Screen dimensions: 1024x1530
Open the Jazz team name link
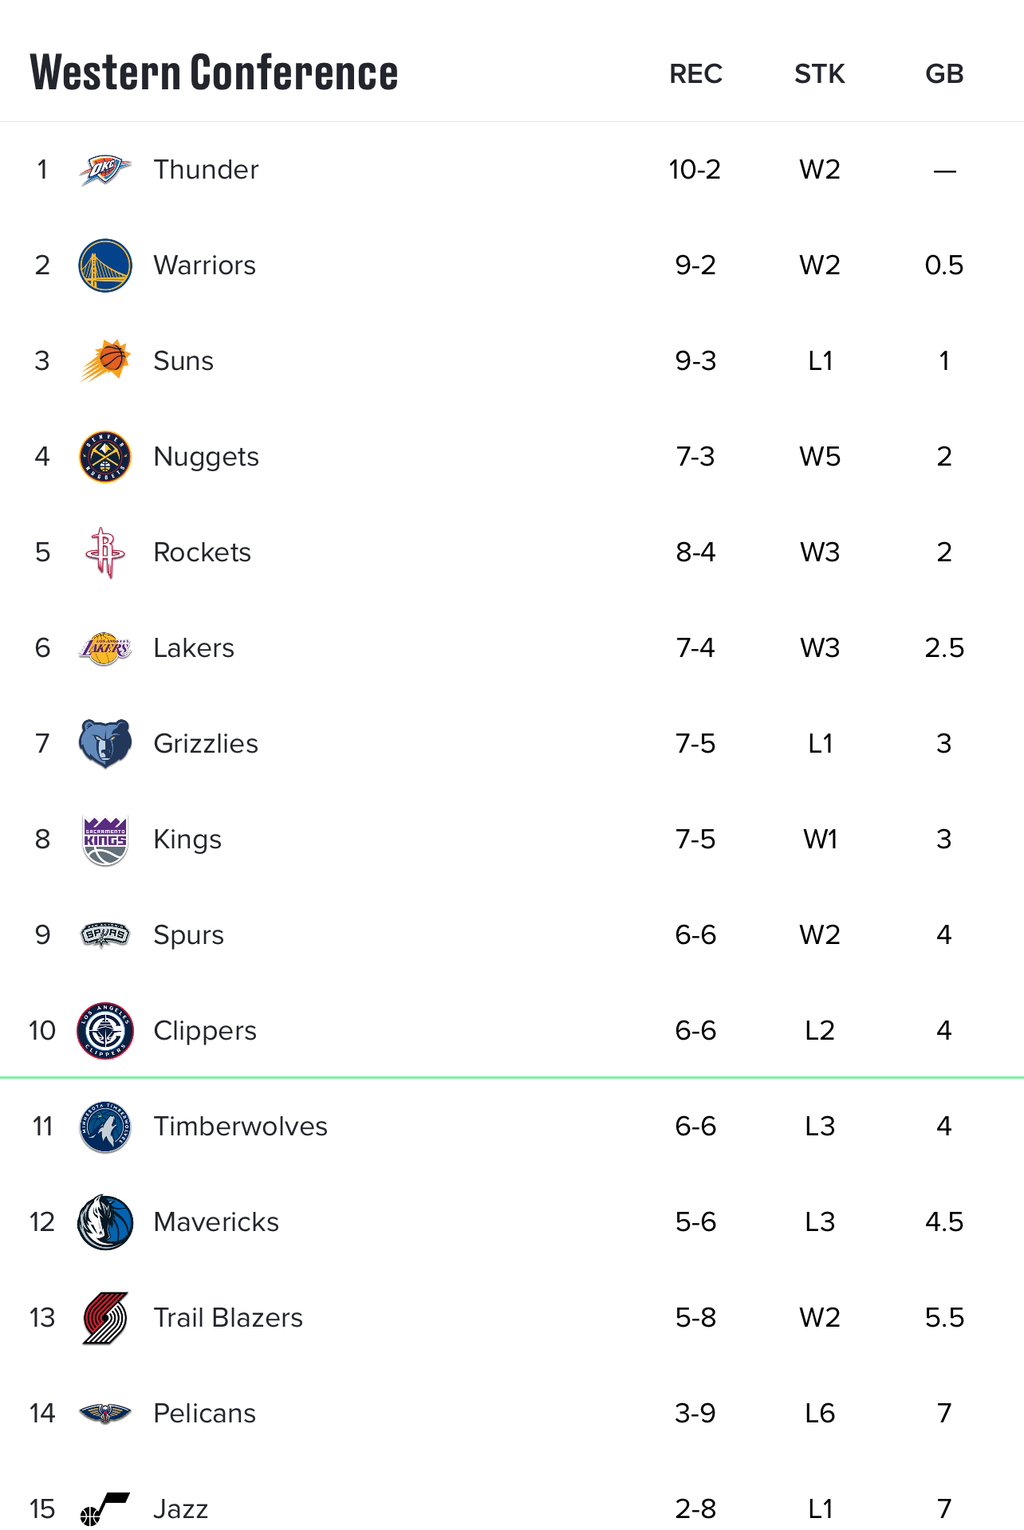[x=181, y=1509]
